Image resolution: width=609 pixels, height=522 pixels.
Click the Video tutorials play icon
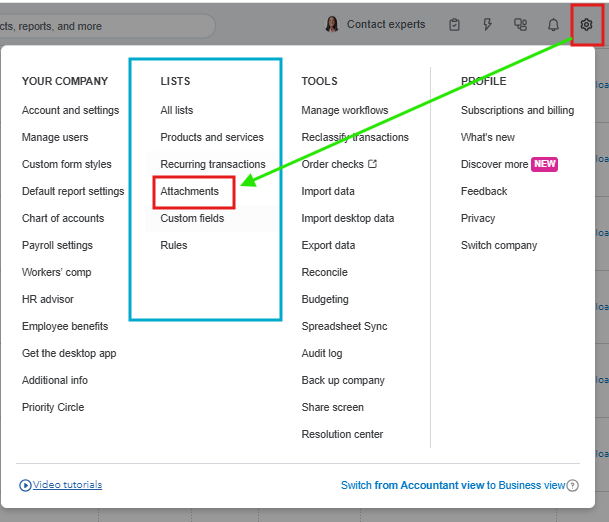[x=25, y=485]
